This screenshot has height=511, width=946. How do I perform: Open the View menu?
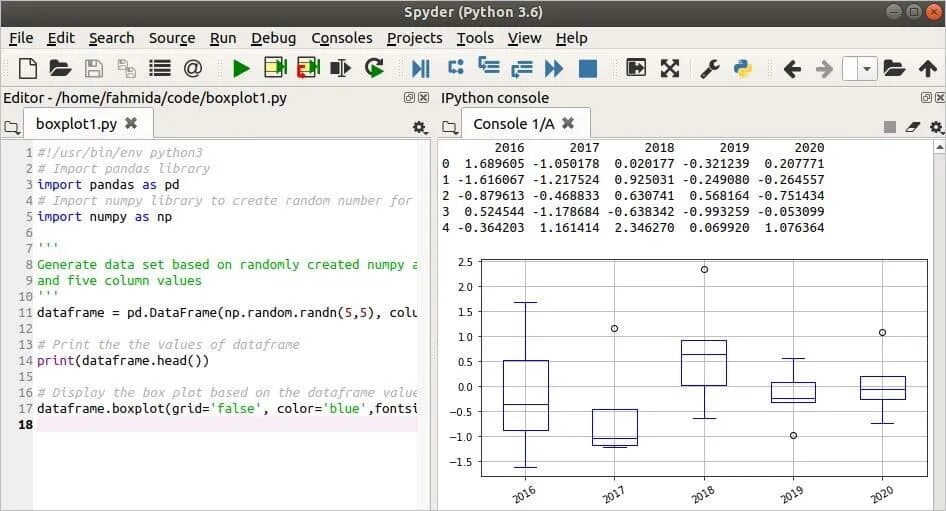click(524, 38)
